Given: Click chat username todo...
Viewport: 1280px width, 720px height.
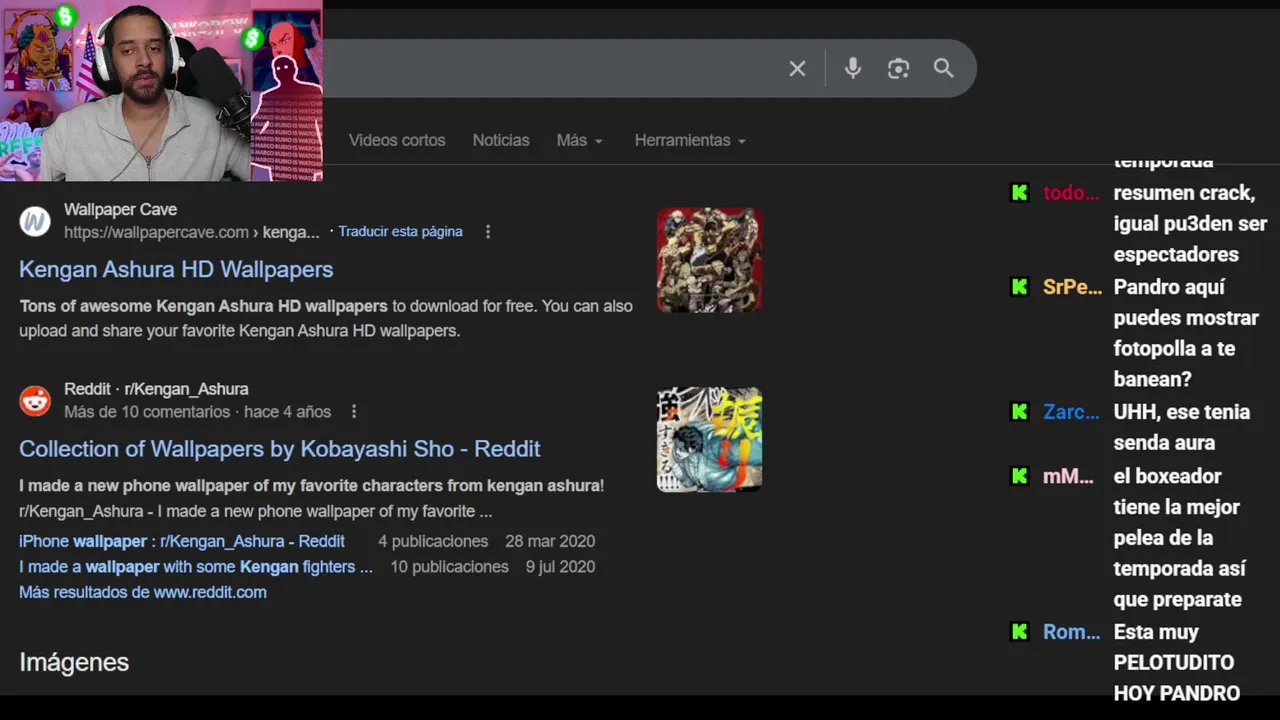Looking at the screenshot, I should click(1071, 193).
